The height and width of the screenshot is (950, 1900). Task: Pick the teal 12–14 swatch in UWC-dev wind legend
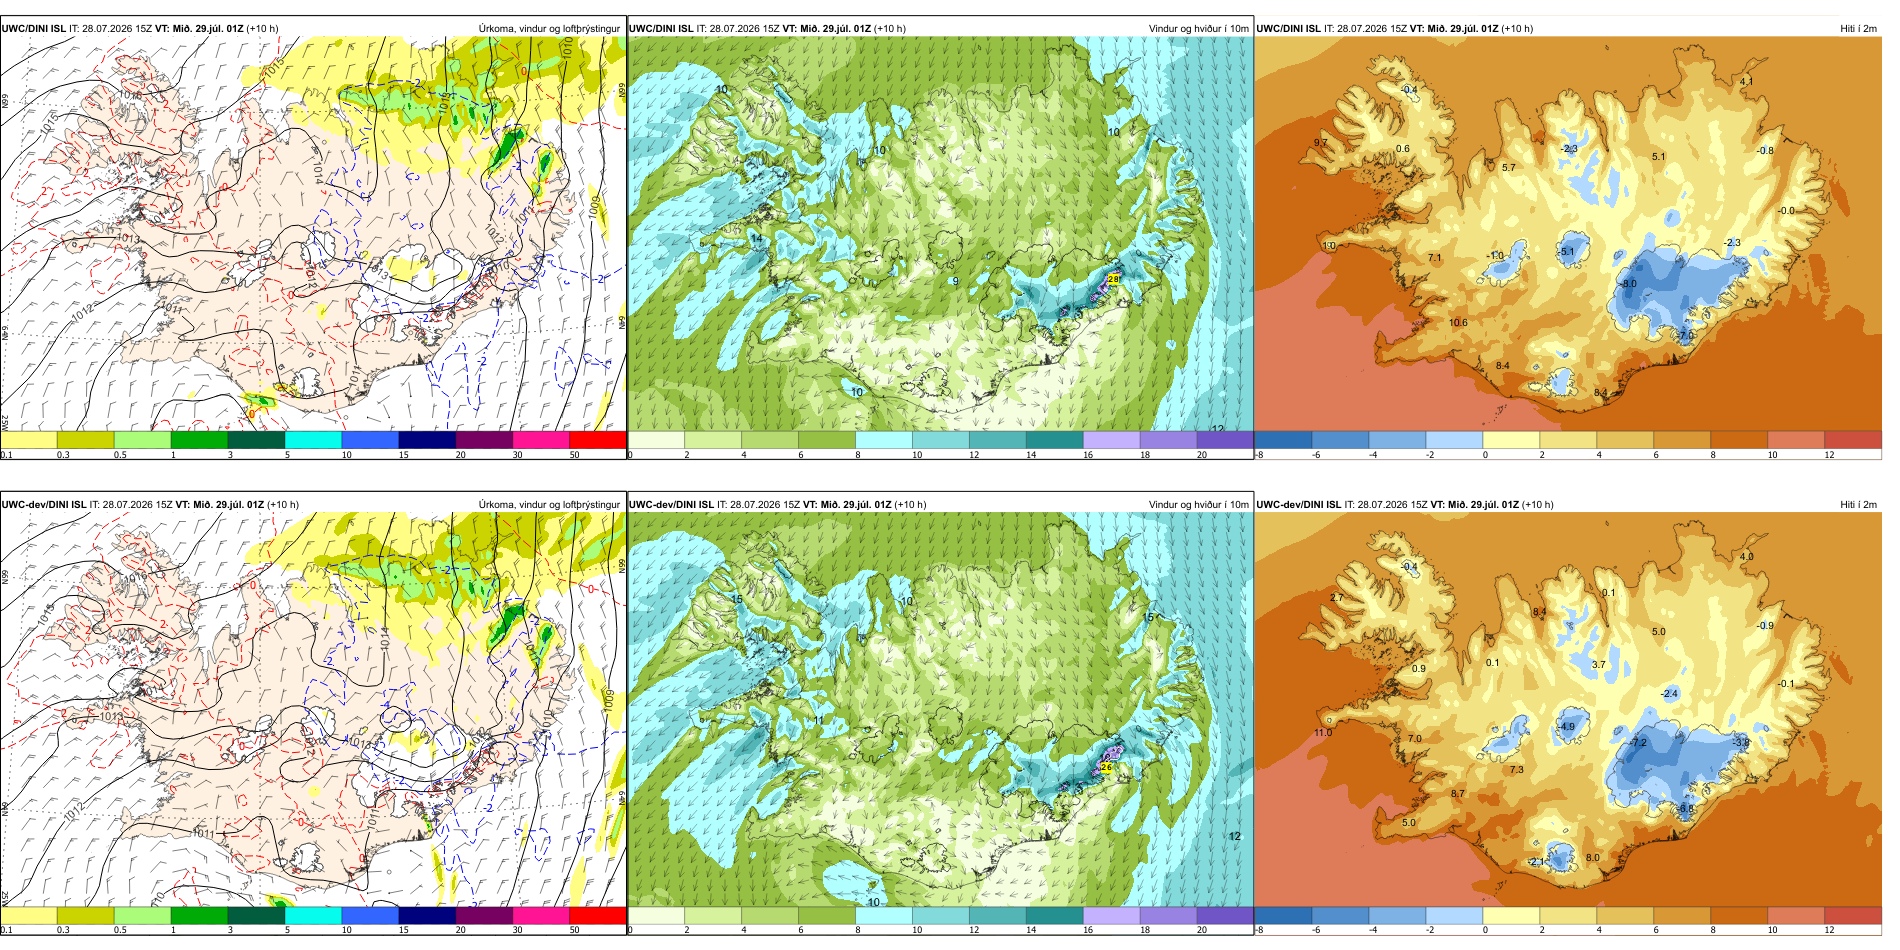pyautogui.click(x=997, y=915)
